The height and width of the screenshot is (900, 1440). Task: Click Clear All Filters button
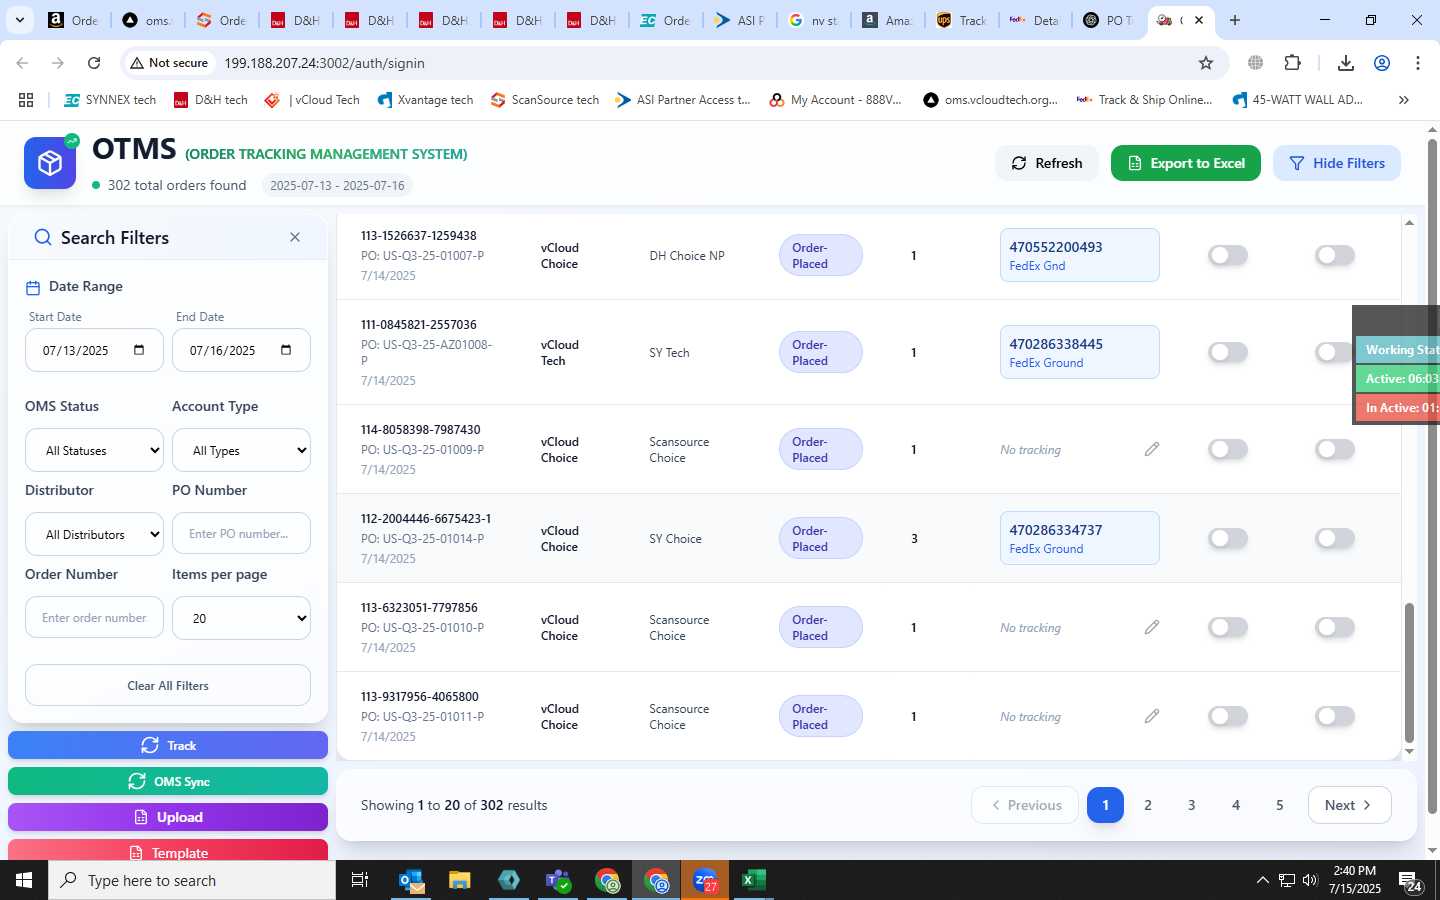click(x=168, y=685)
